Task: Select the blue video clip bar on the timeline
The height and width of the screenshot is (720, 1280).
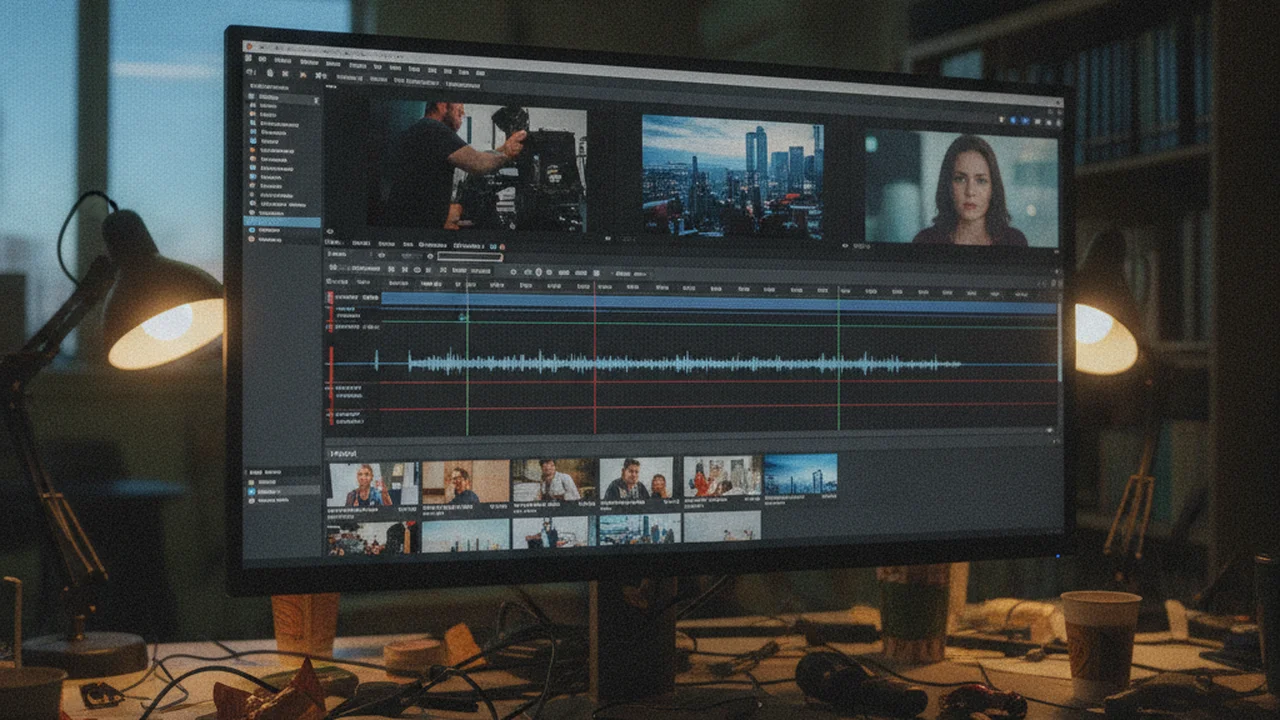Action: pyautogui.click(x=718, y=301)
